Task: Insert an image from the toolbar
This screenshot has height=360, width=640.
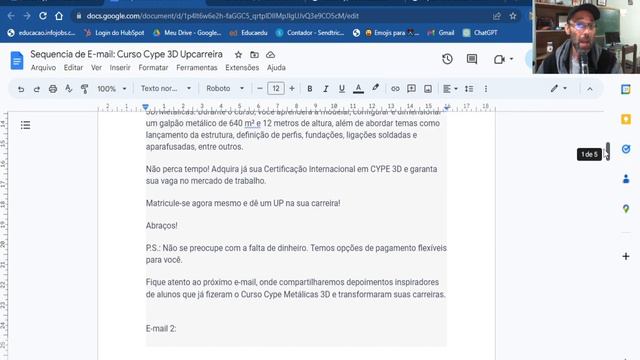Action: [428, 89]
